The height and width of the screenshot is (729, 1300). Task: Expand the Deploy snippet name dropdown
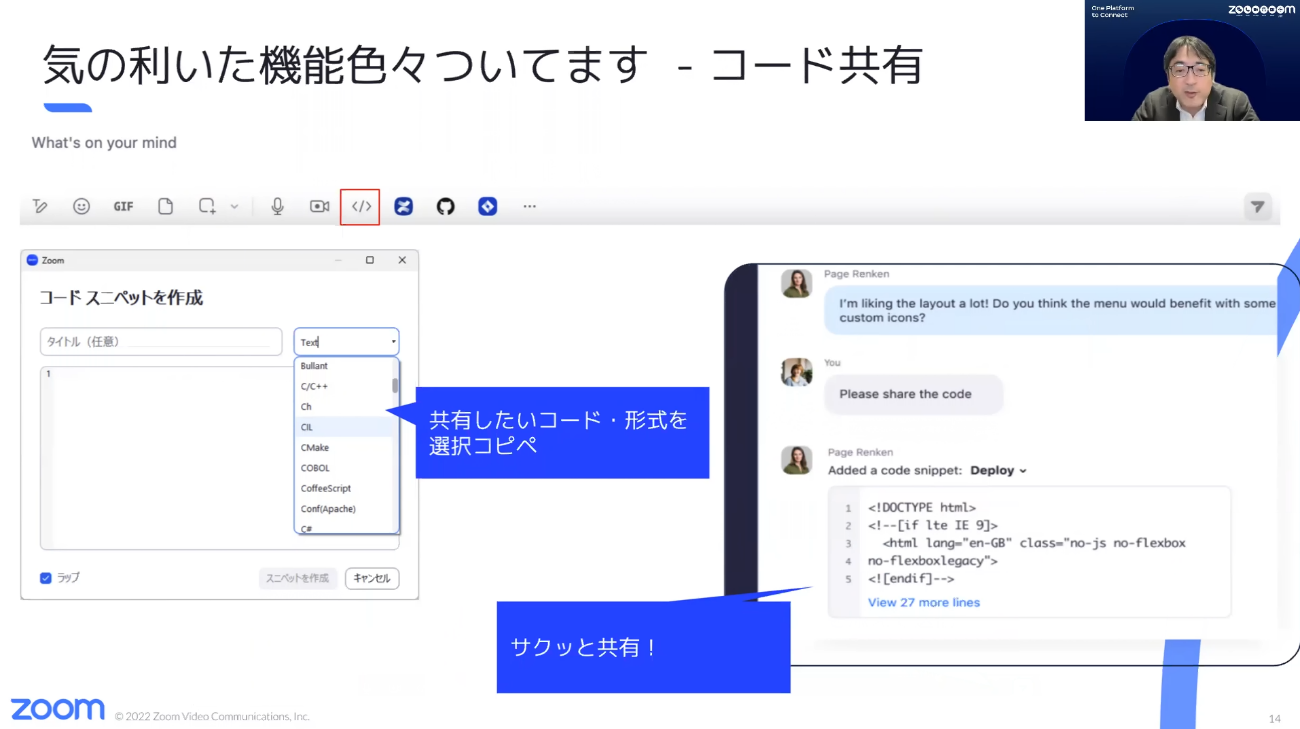pos(998,470)
